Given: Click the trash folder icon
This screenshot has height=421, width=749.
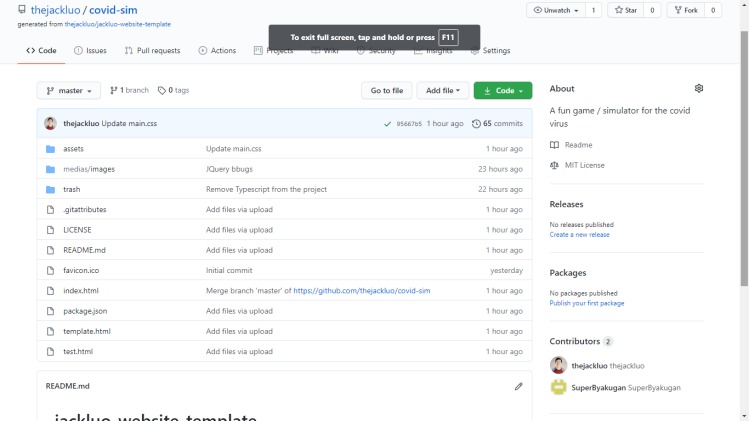Looking at the screenshot, I should [50, 189].
